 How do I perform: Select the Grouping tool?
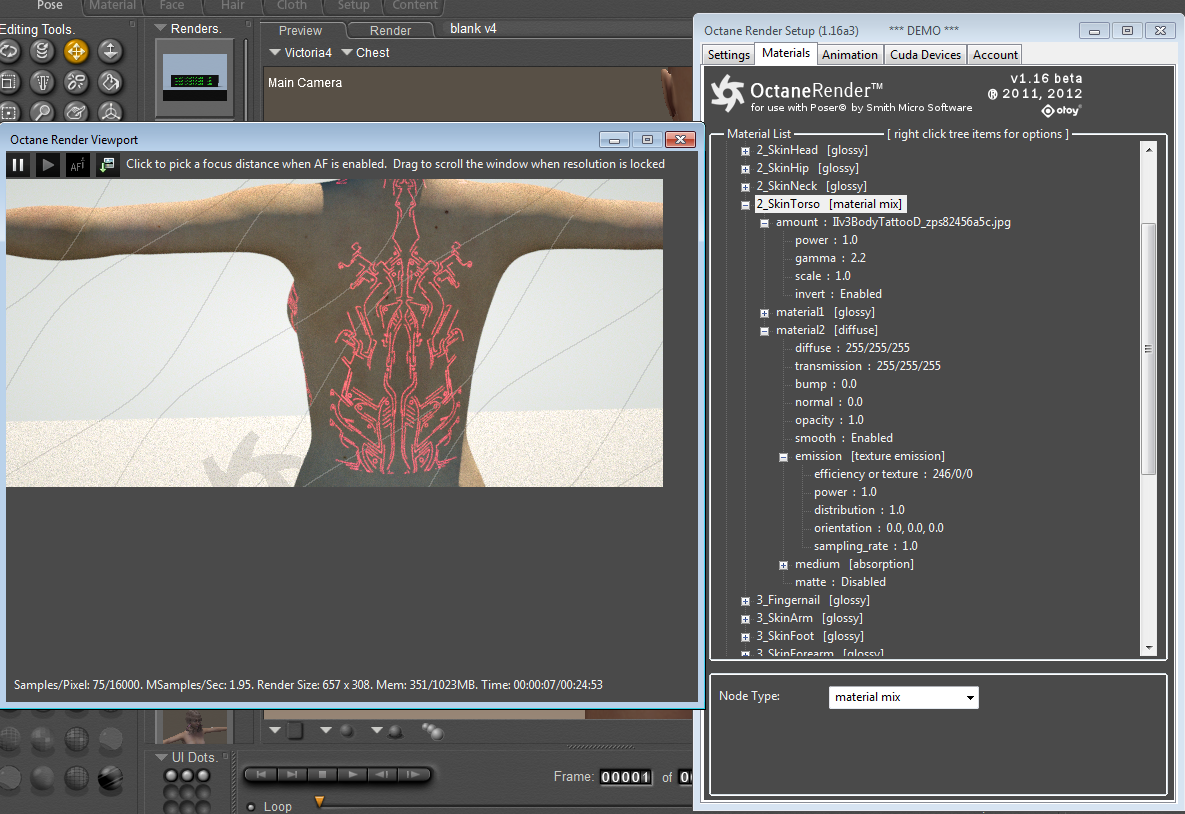8,112
